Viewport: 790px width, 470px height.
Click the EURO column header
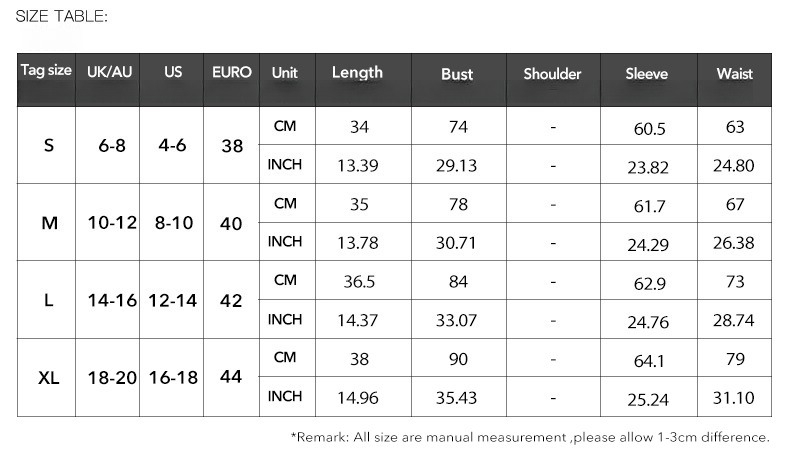point(232,80)
